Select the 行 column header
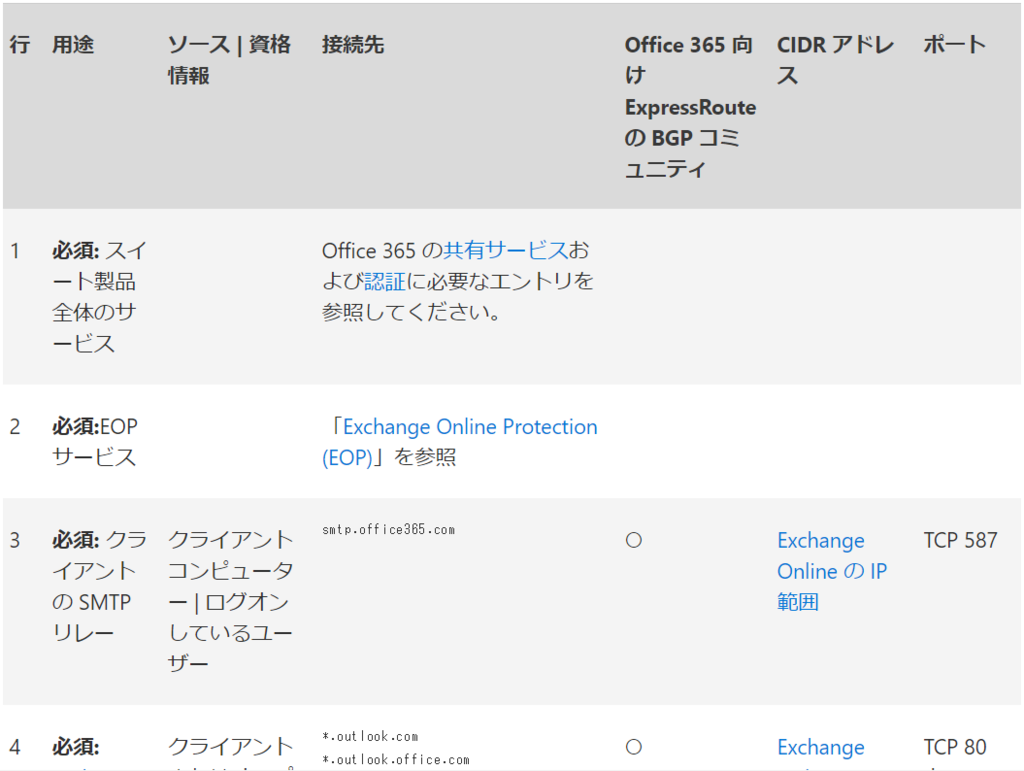 [x=17, y=44]
